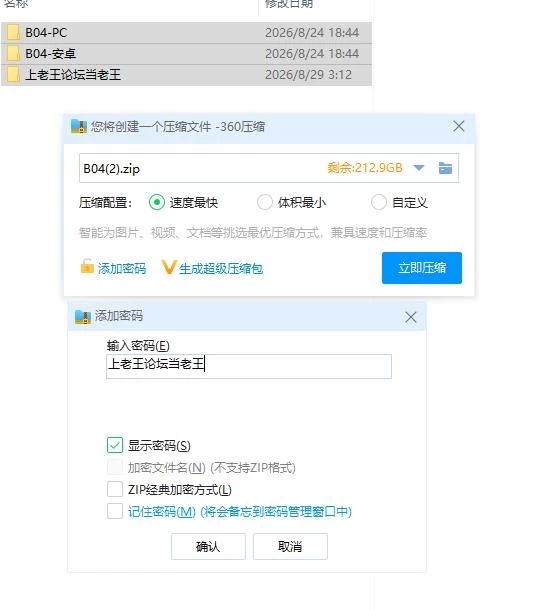This screenshot has height=610, width=554.
Task: Enable the ZIP经典加密方式 checkbox
Action: tap(115, 489)
